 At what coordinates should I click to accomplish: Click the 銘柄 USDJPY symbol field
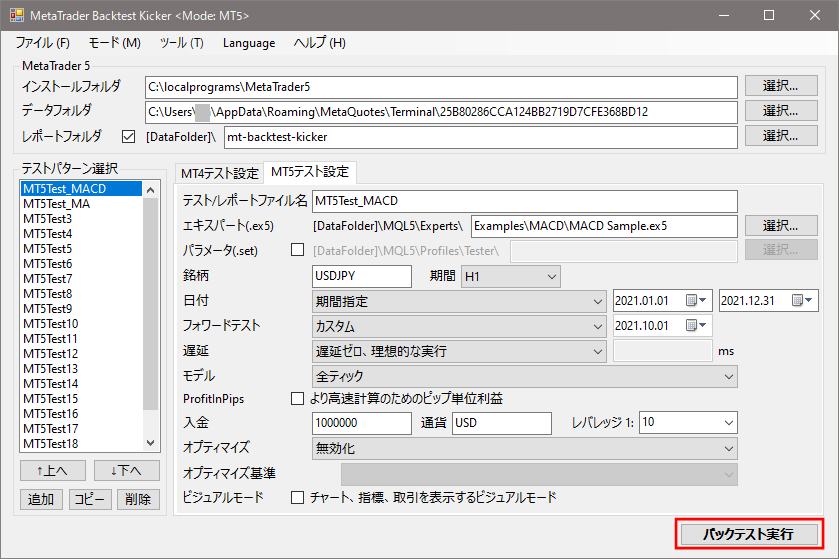tap(362, 277)
